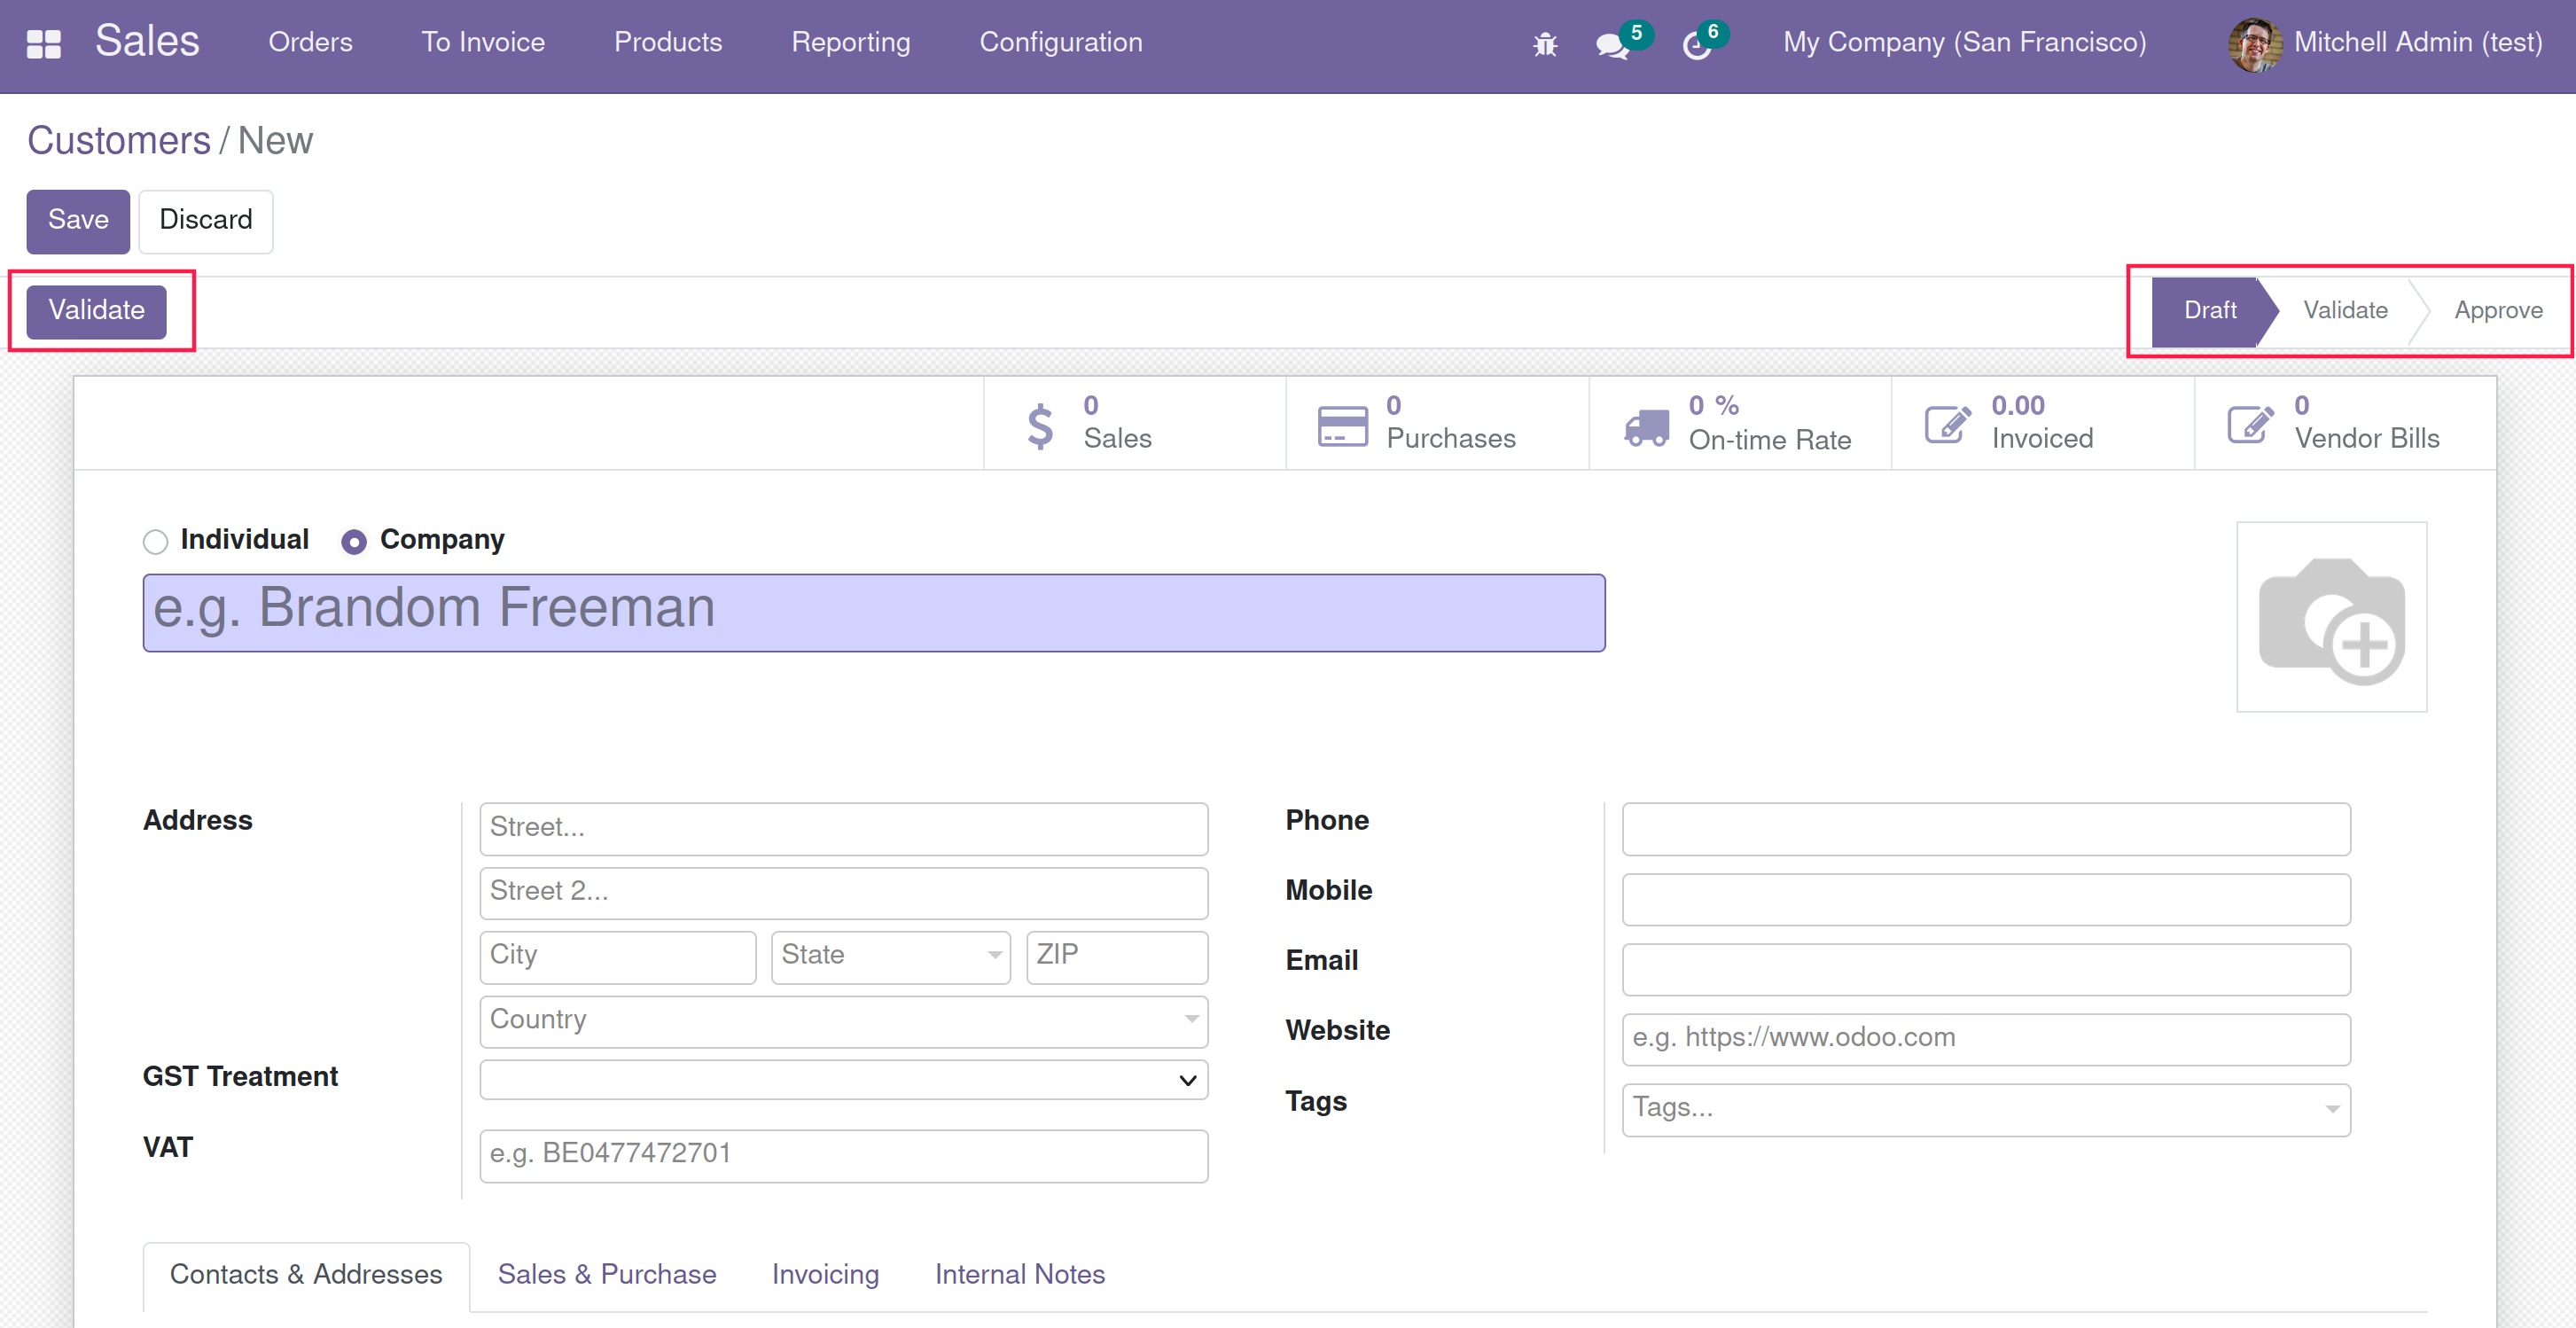Open the apps grid menu icon
Image resolution: width=2576 pixels, height=1328 pixels.
(x=43, y=43)
